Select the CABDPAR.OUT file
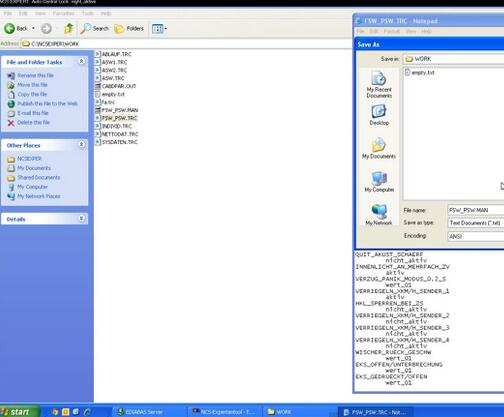The width and height of the screenshot is (504, 417). pyautogui.click(x=116, y=86)
